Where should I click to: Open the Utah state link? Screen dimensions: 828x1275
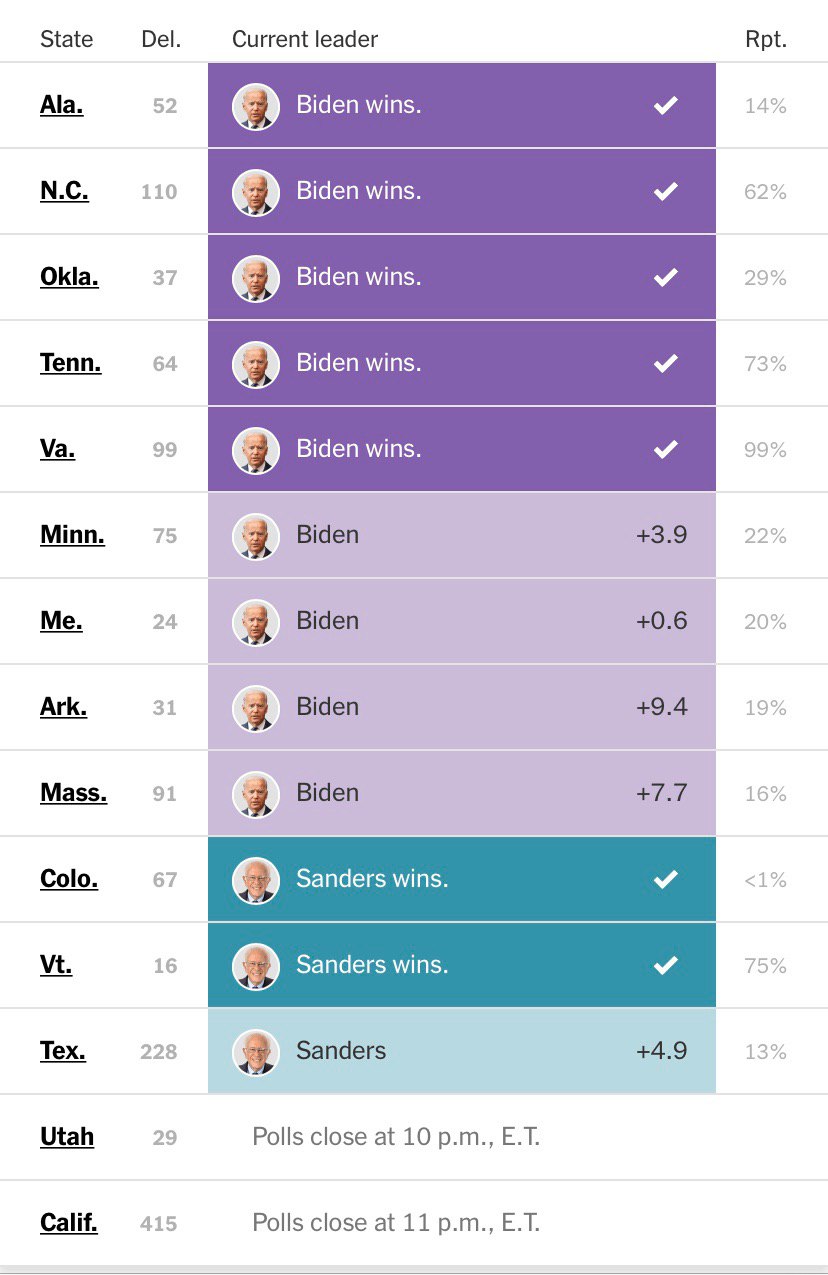pyautogui.click(x=67, y=1137)
